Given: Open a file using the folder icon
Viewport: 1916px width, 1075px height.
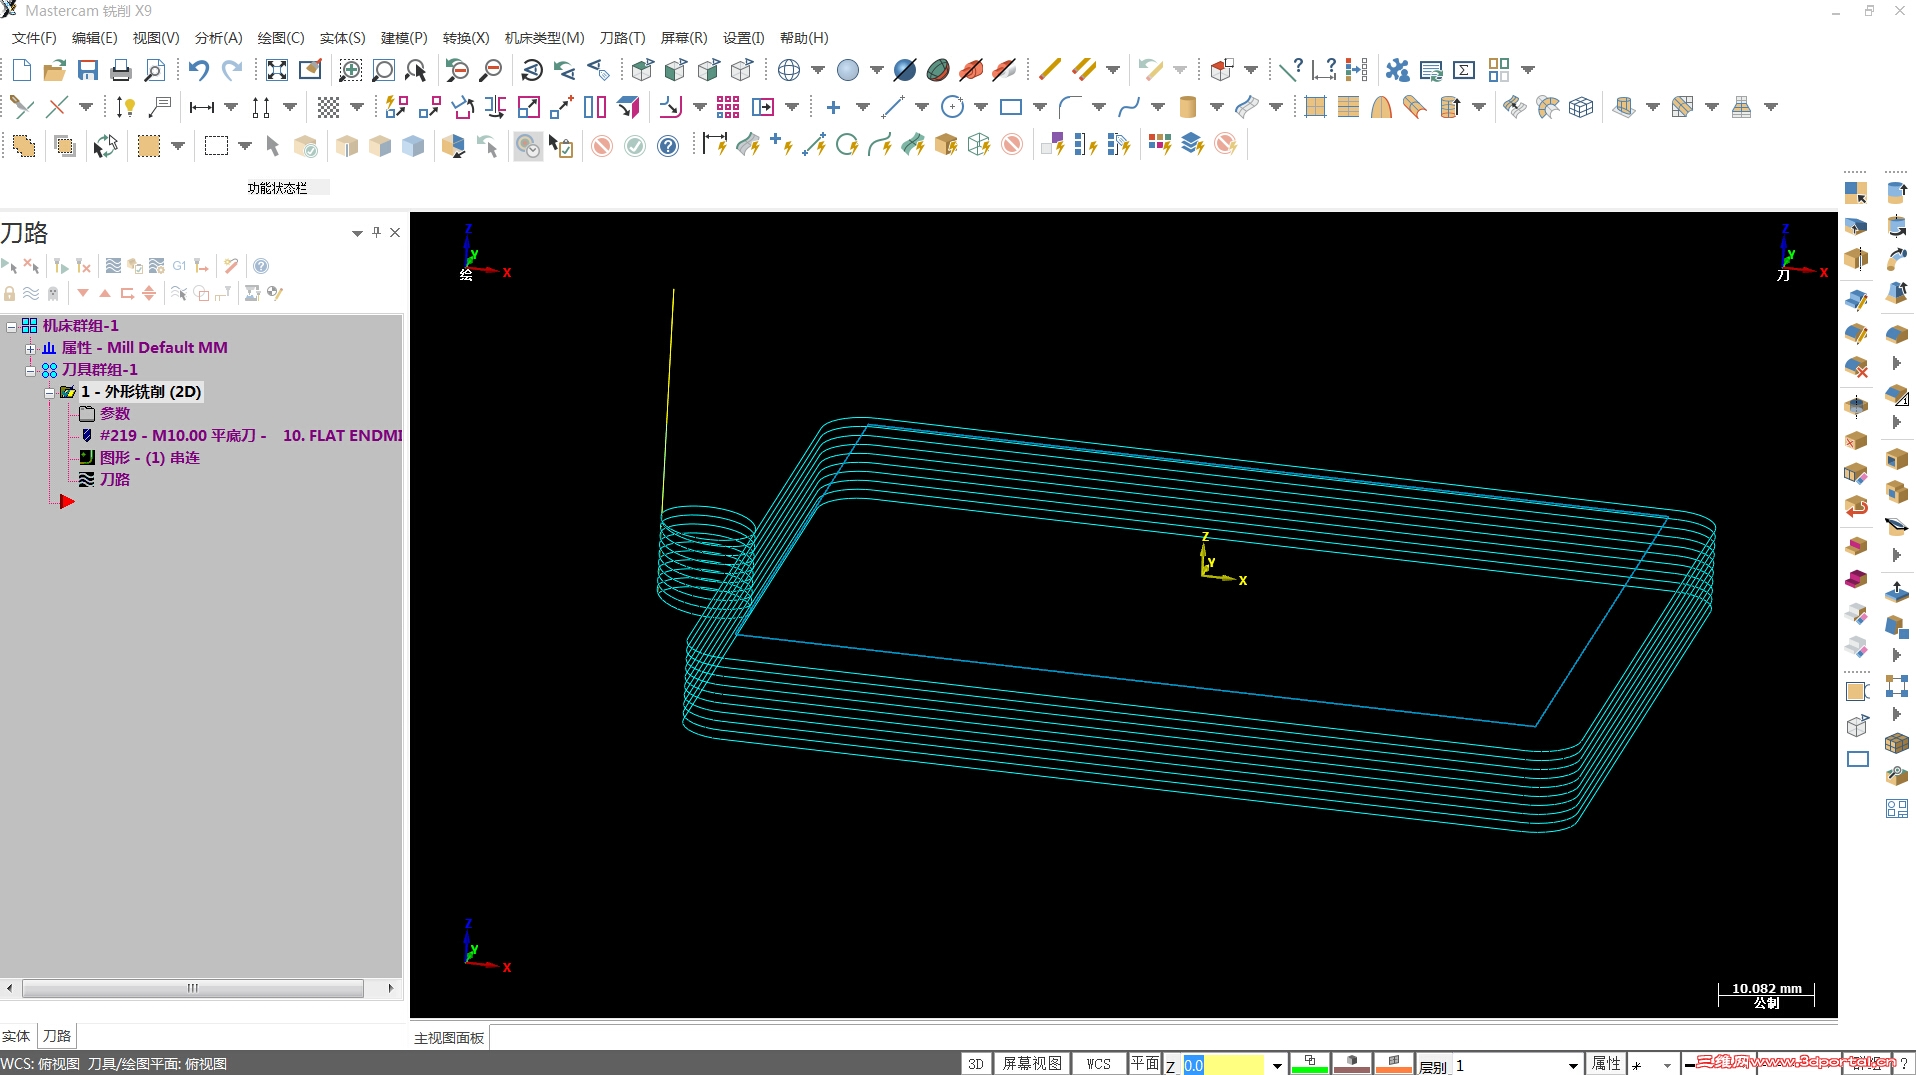Looking at the screenshot, I should tap(55, 70).
